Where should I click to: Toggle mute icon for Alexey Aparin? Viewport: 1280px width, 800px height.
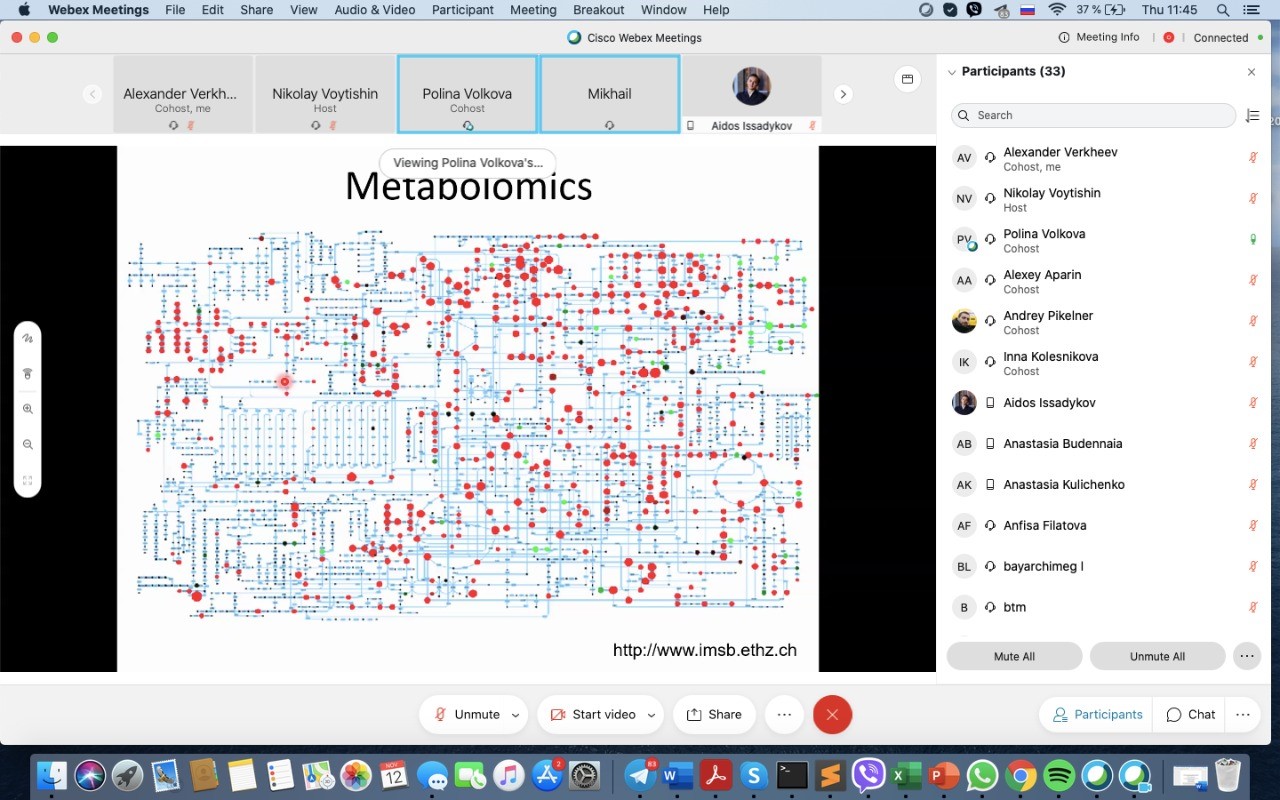click(x=1252, y=281)
